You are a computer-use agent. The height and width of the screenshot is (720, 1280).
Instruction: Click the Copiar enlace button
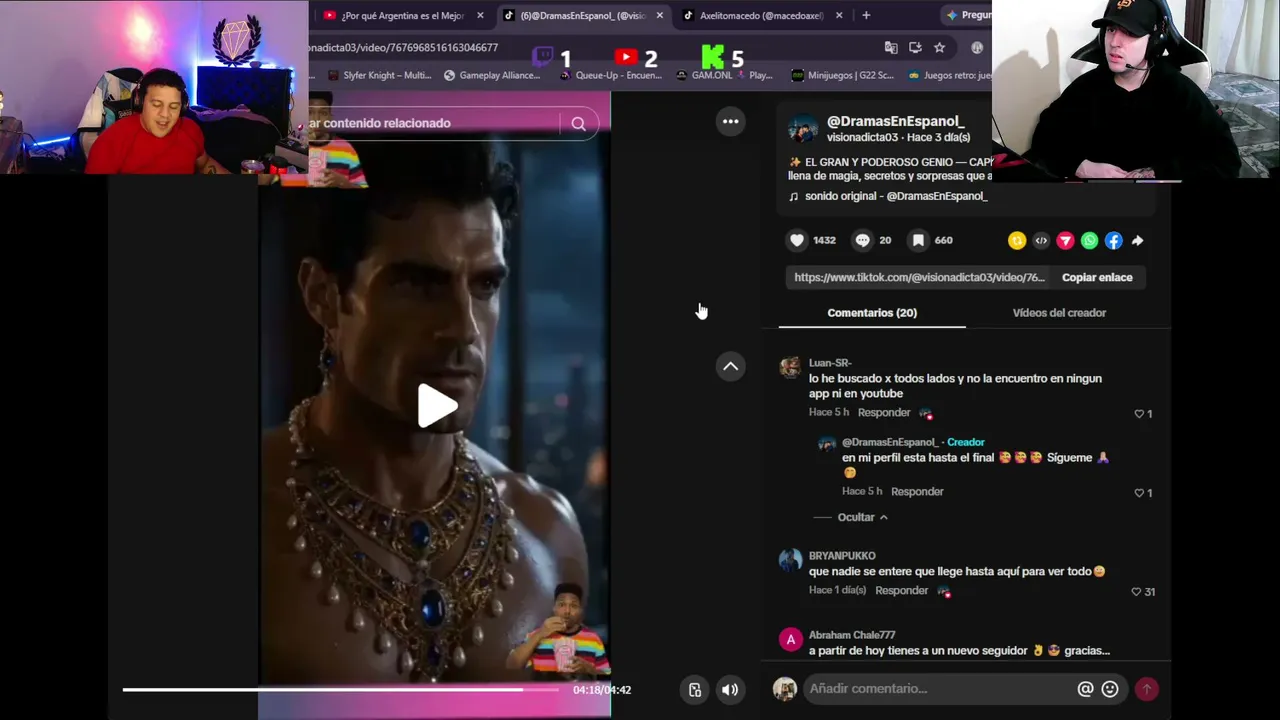pyautogui.click(x=1097, y=277)
